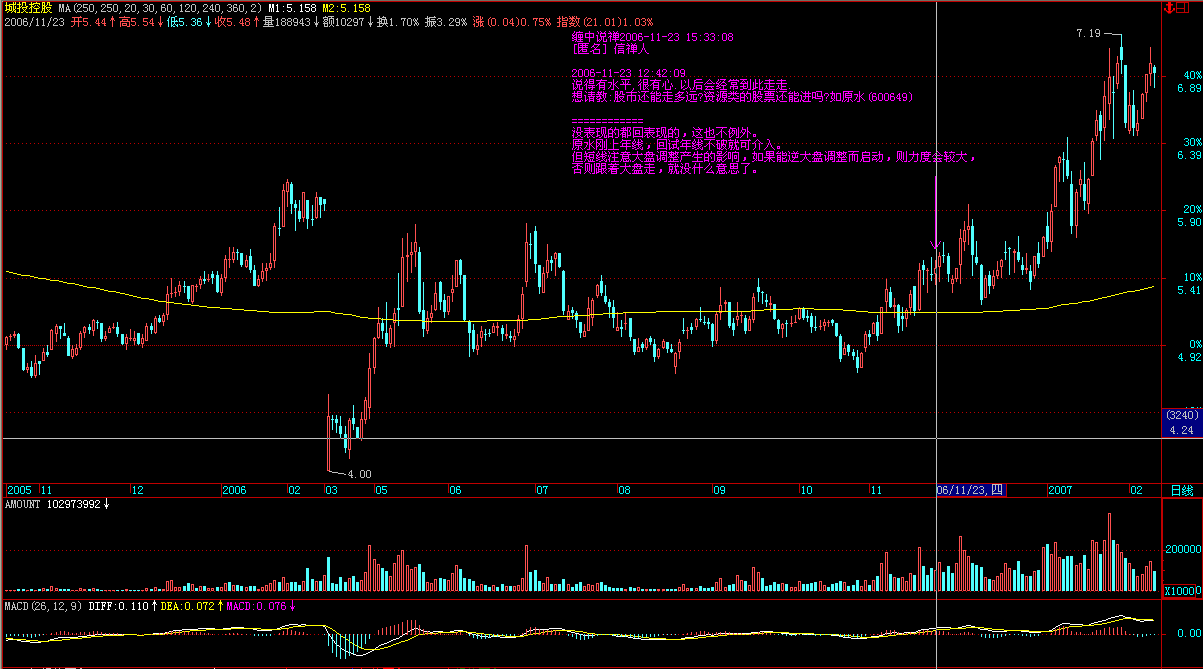This screenshot has width=1203, height=669.
Task: Click the red window layout icon
Action: pos(1184,8)
